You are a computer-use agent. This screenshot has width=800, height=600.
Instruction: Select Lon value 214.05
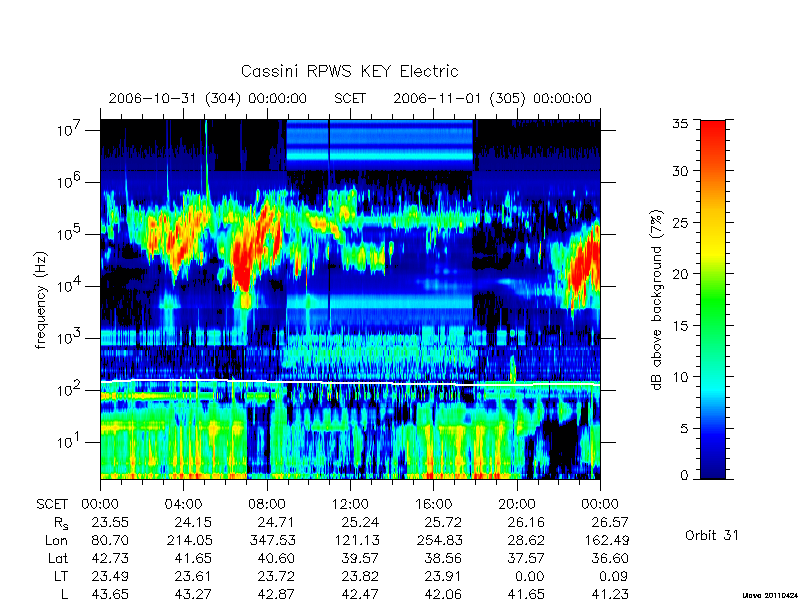click(189, 540)
